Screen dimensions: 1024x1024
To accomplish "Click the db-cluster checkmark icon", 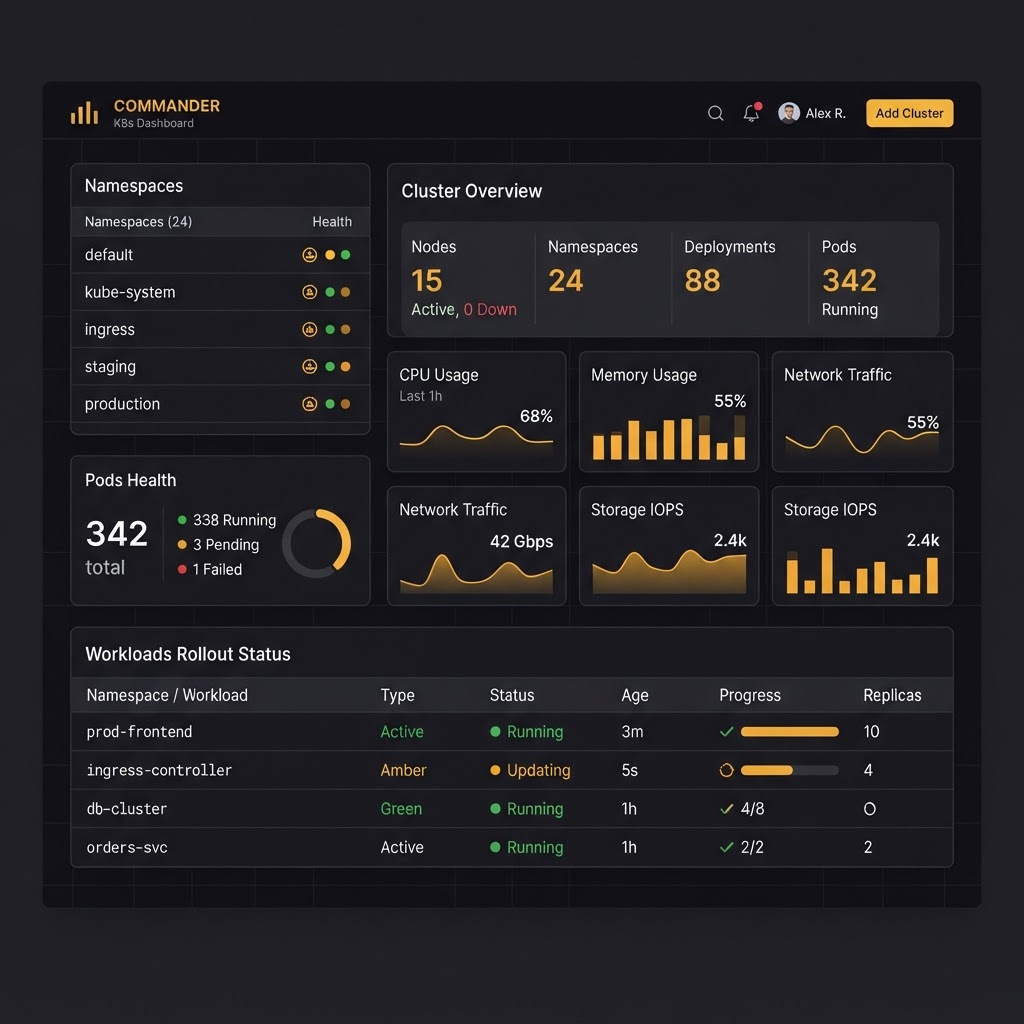I will point(726,808).
